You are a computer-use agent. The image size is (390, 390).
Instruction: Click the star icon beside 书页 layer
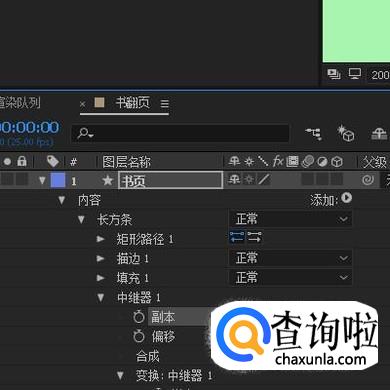coord(108,180)
